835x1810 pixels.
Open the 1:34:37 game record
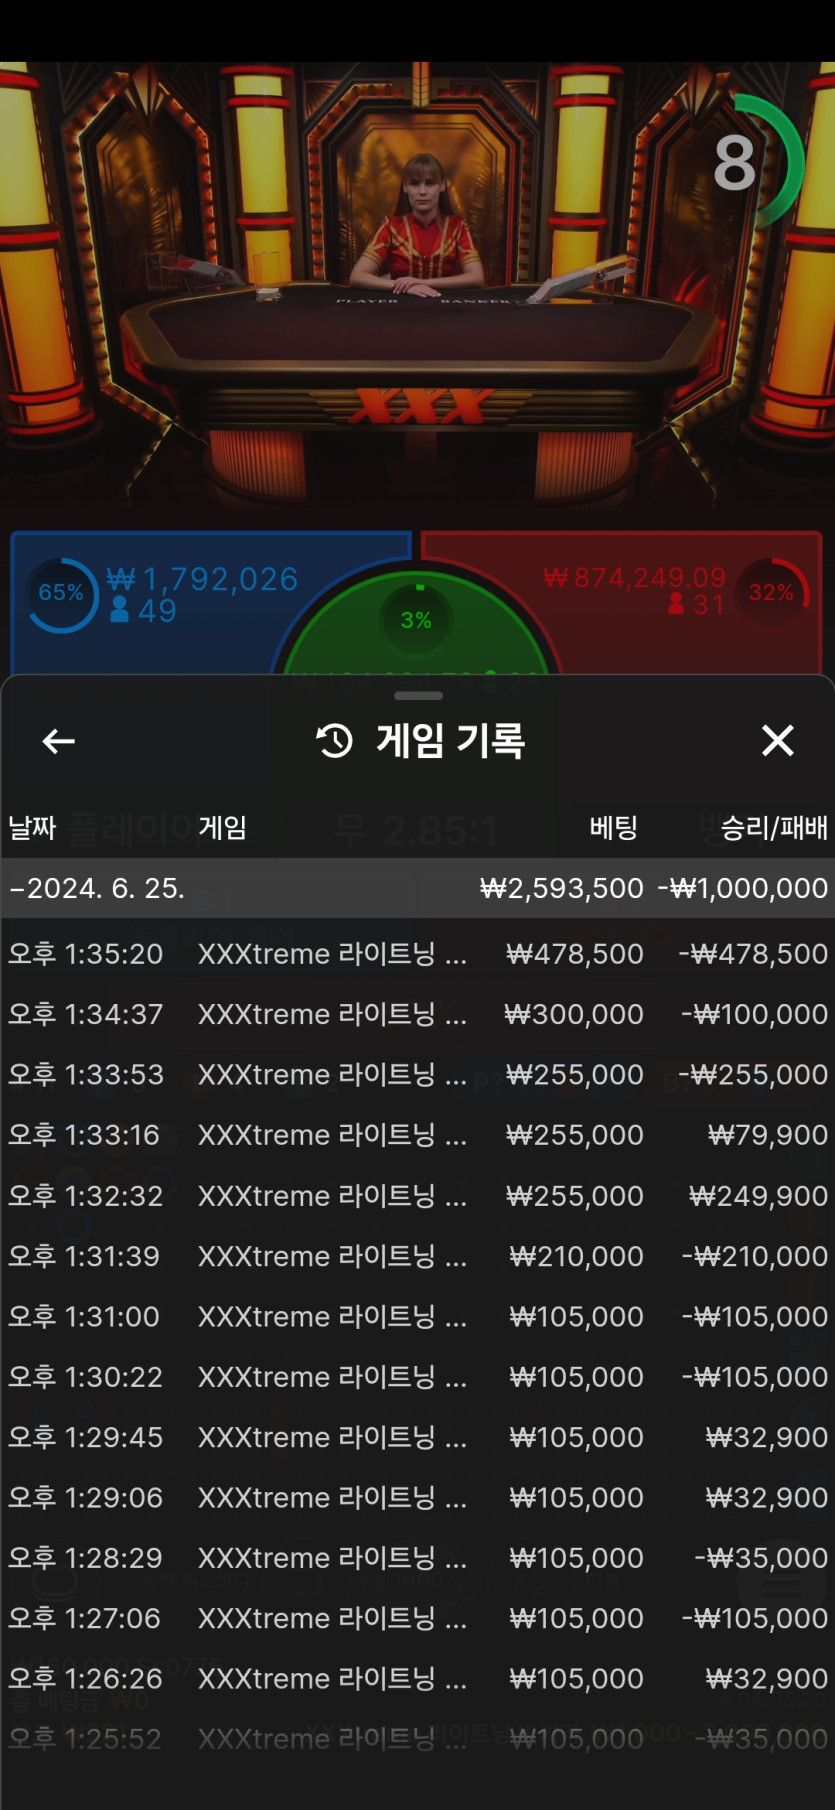click(417, 1014)
